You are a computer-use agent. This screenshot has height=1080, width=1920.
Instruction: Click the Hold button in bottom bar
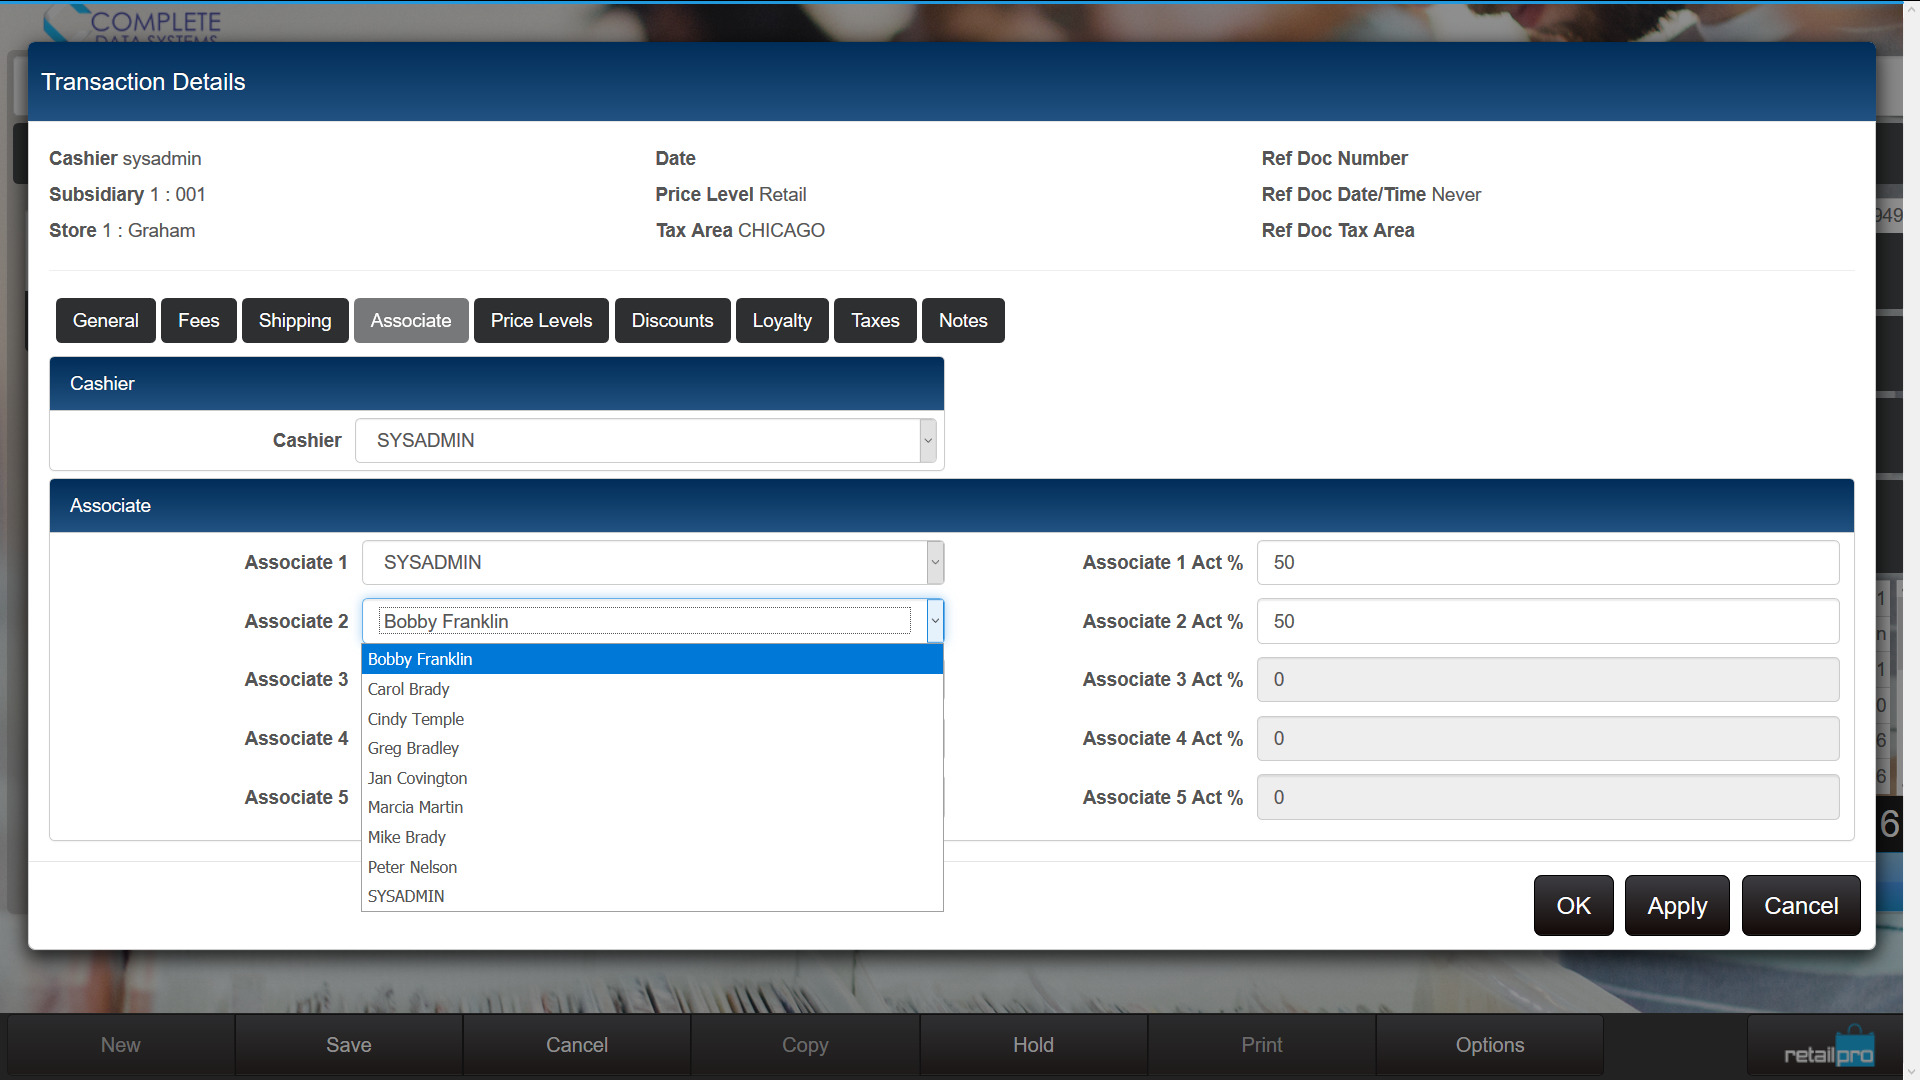click(1033, 1045)
